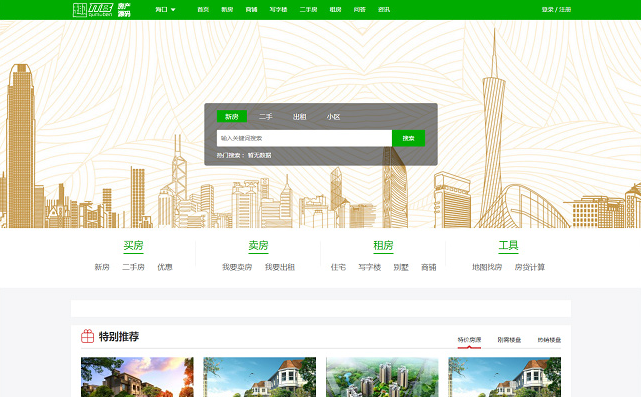Open 别墅 link under 租房
The width and height of the screenshot is (641, 397).
[x=401, y=267]
